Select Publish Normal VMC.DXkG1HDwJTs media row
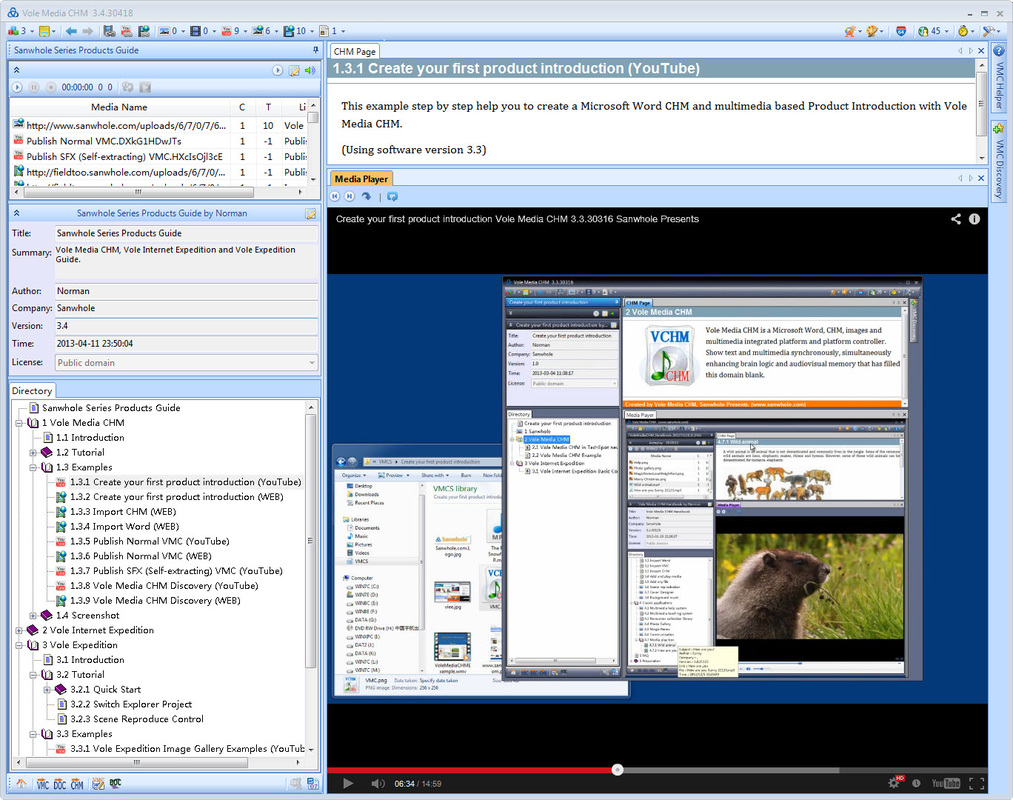Screen dimensions: 1013x800 tap(159, 141)
